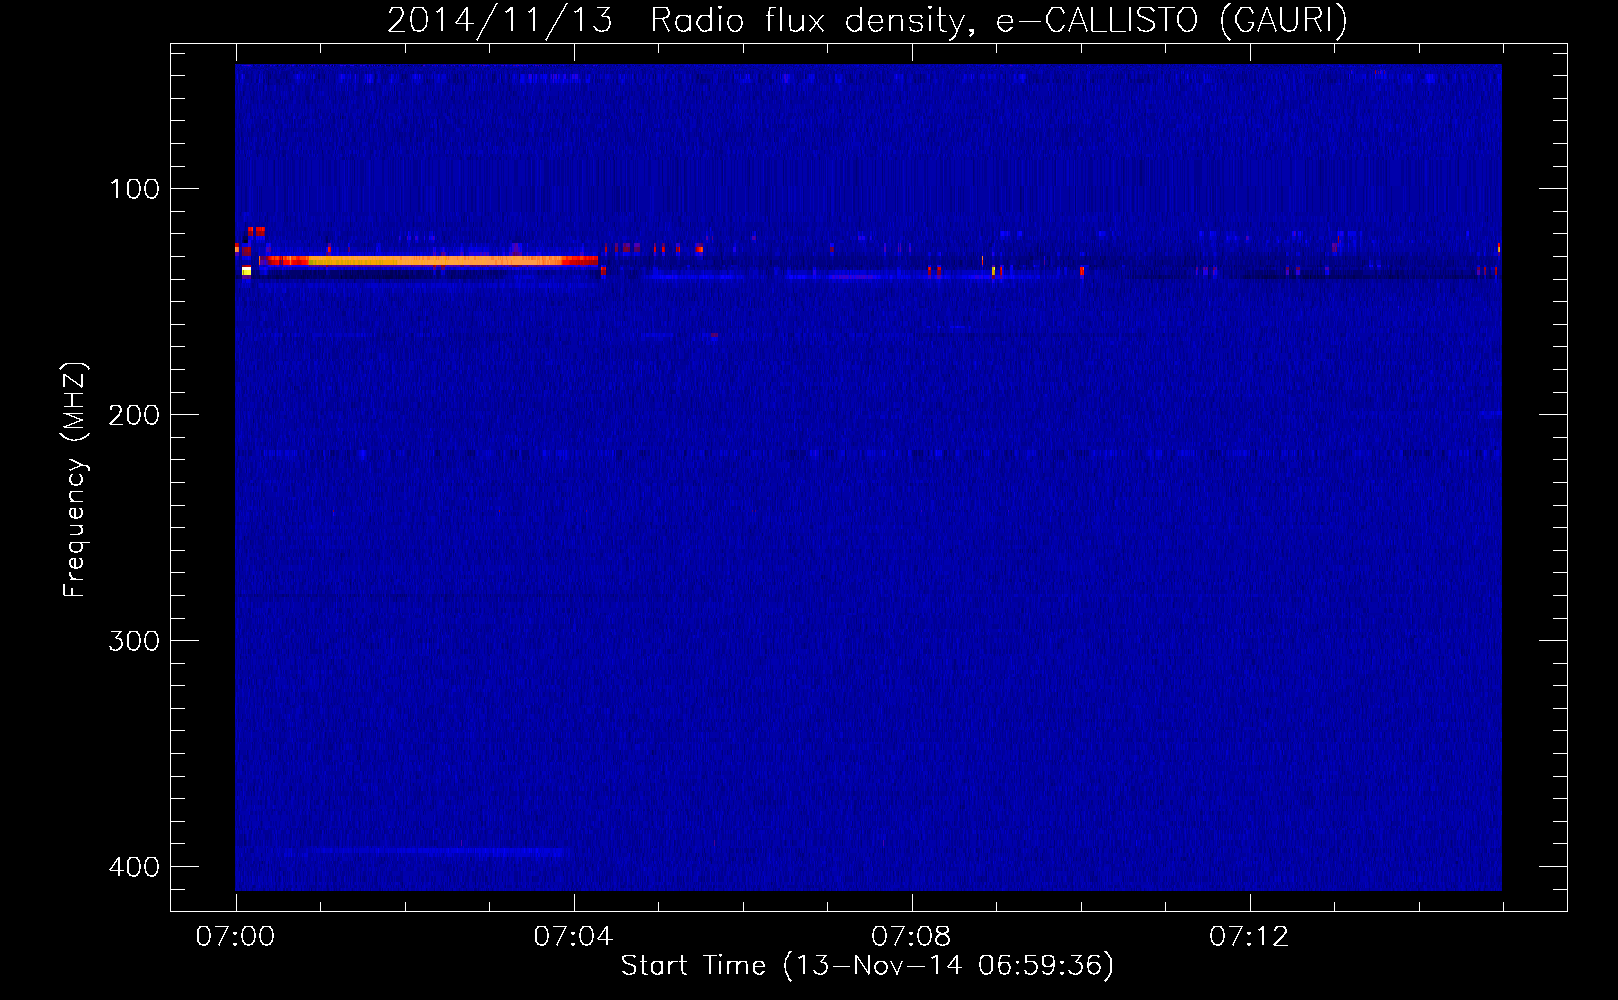
Task: Click the 400 frequency tick label
Action: point(134,867)
